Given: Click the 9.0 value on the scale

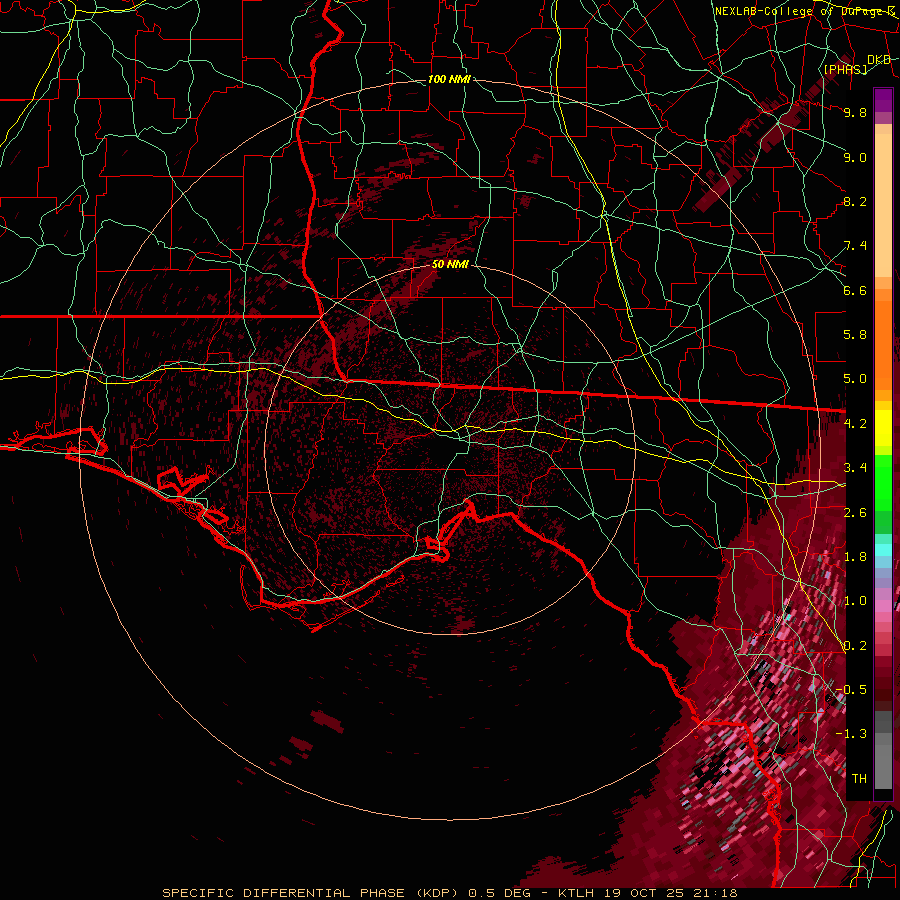Looking at the screenshot, I should (x=855, y=157).
